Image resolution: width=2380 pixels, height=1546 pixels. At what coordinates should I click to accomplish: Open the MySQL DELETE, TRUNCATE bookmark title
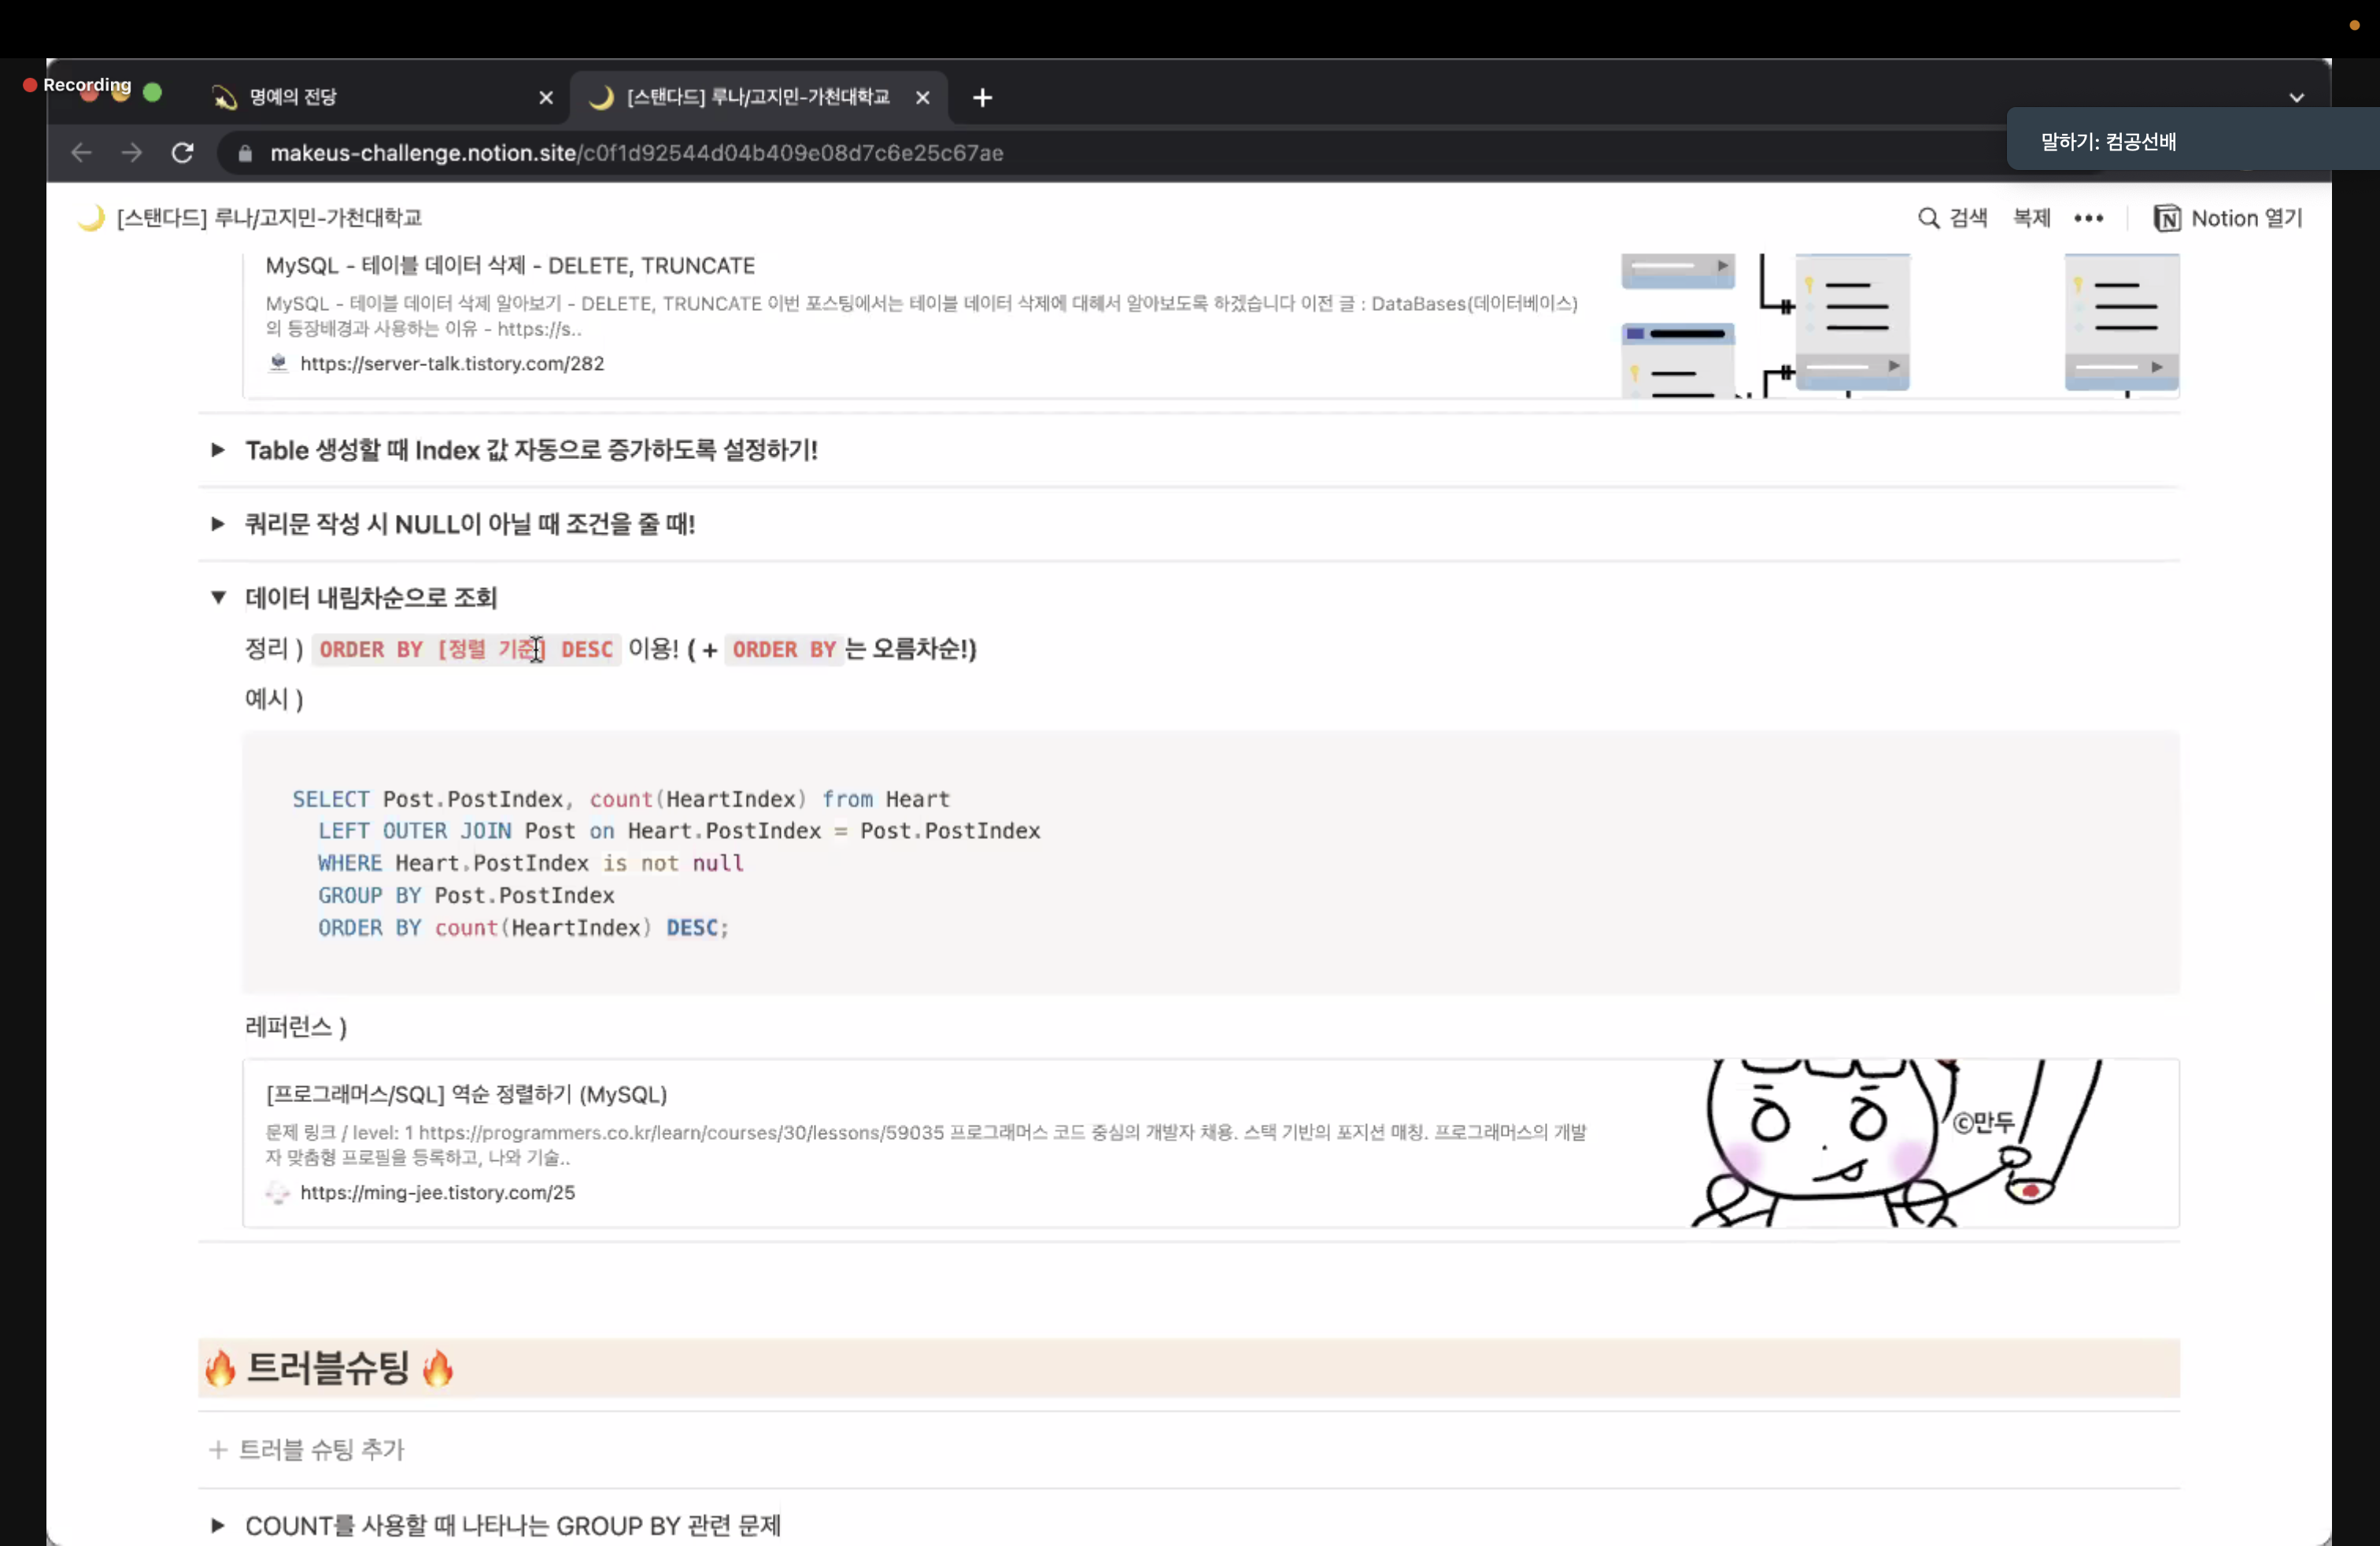(510, 266)
